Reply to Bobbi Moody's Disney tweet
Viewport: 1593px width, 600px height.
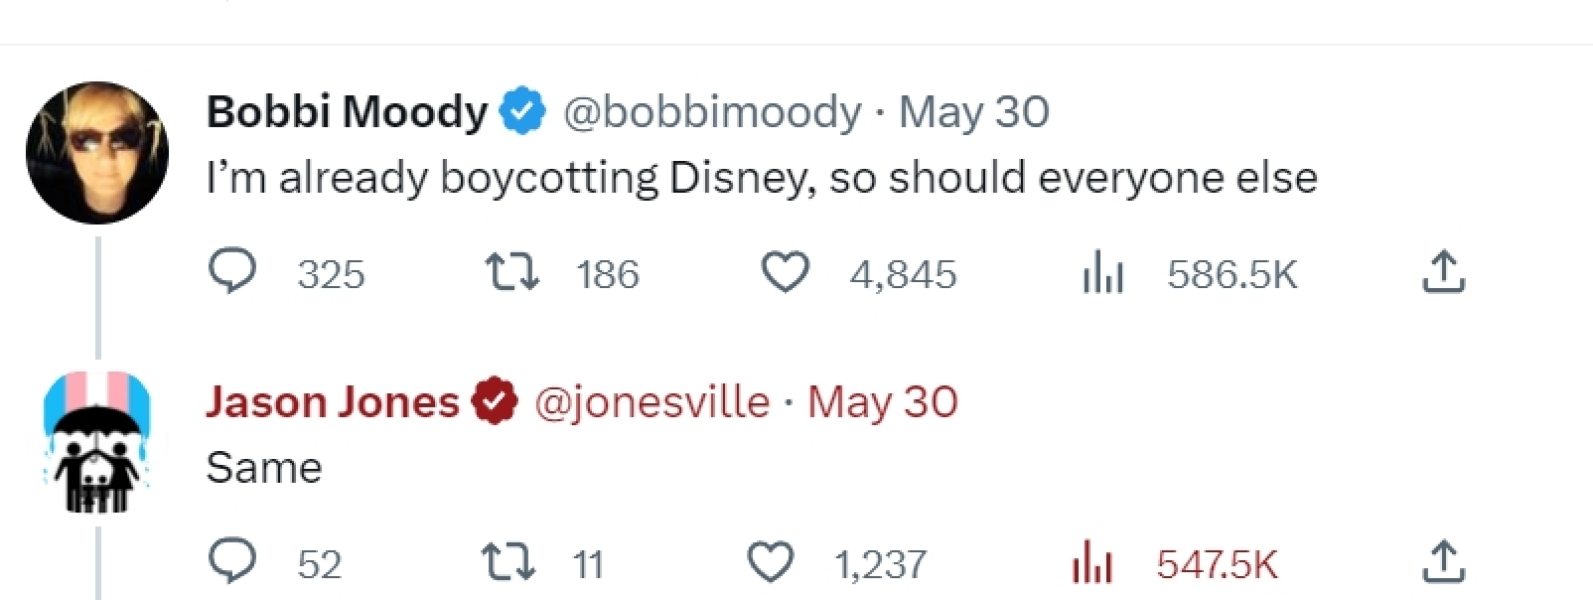coord(232,271)
